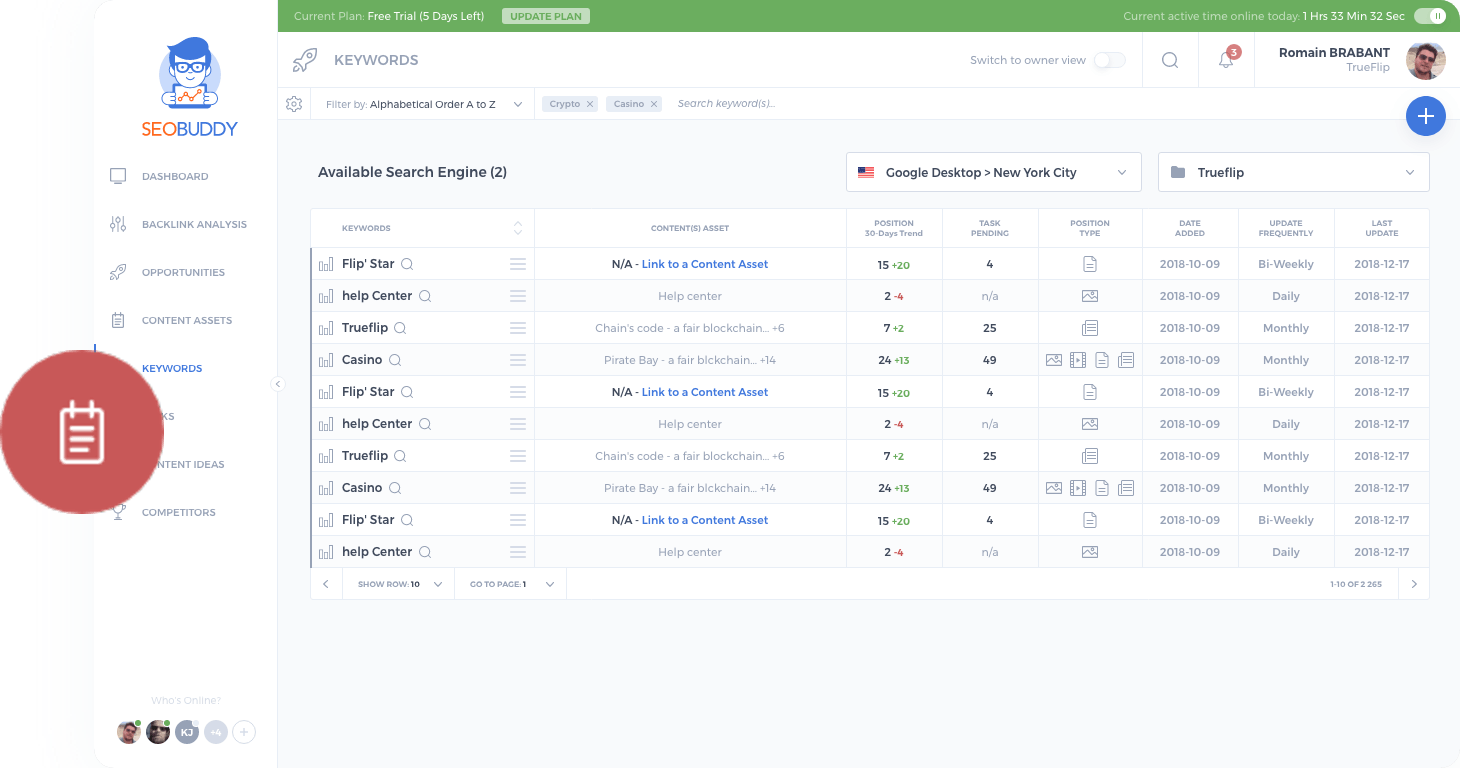The image size is (1460, 768).
Task: Click Available Search Engine (2) heading
Action: click(412, 172)
